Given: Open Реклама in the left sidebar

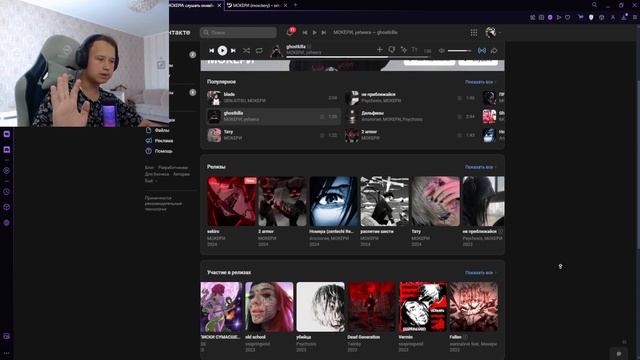Looking at the screenshot, I should click(159, 140).
